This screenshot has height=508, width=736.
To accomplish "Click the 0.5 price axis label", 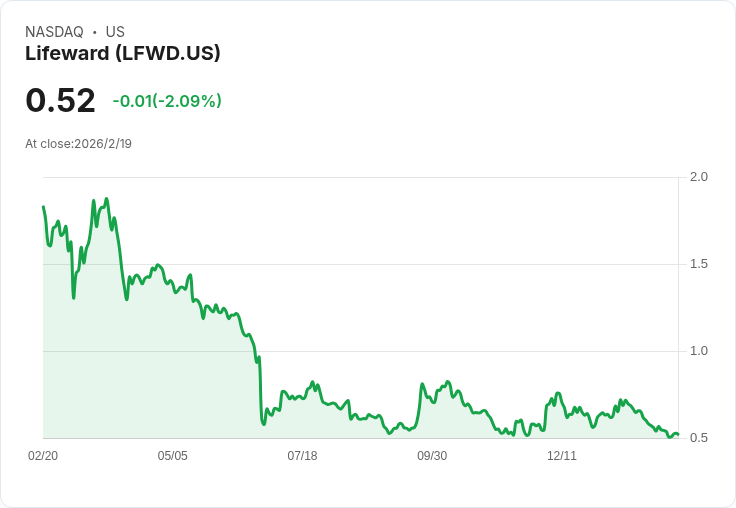I will coord(699,438).
